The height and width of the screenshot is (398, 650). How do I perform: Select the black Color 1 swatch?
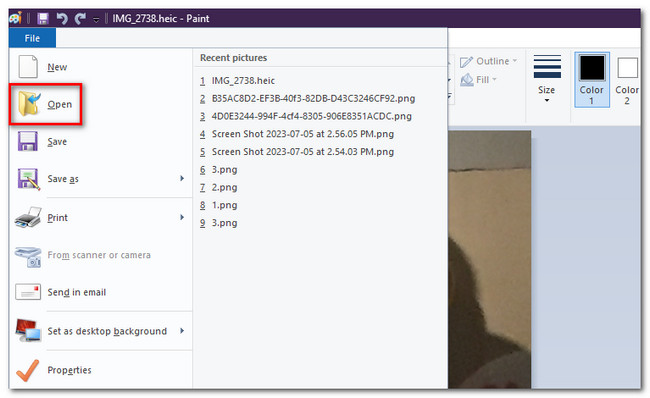click(x=592, y=68)
